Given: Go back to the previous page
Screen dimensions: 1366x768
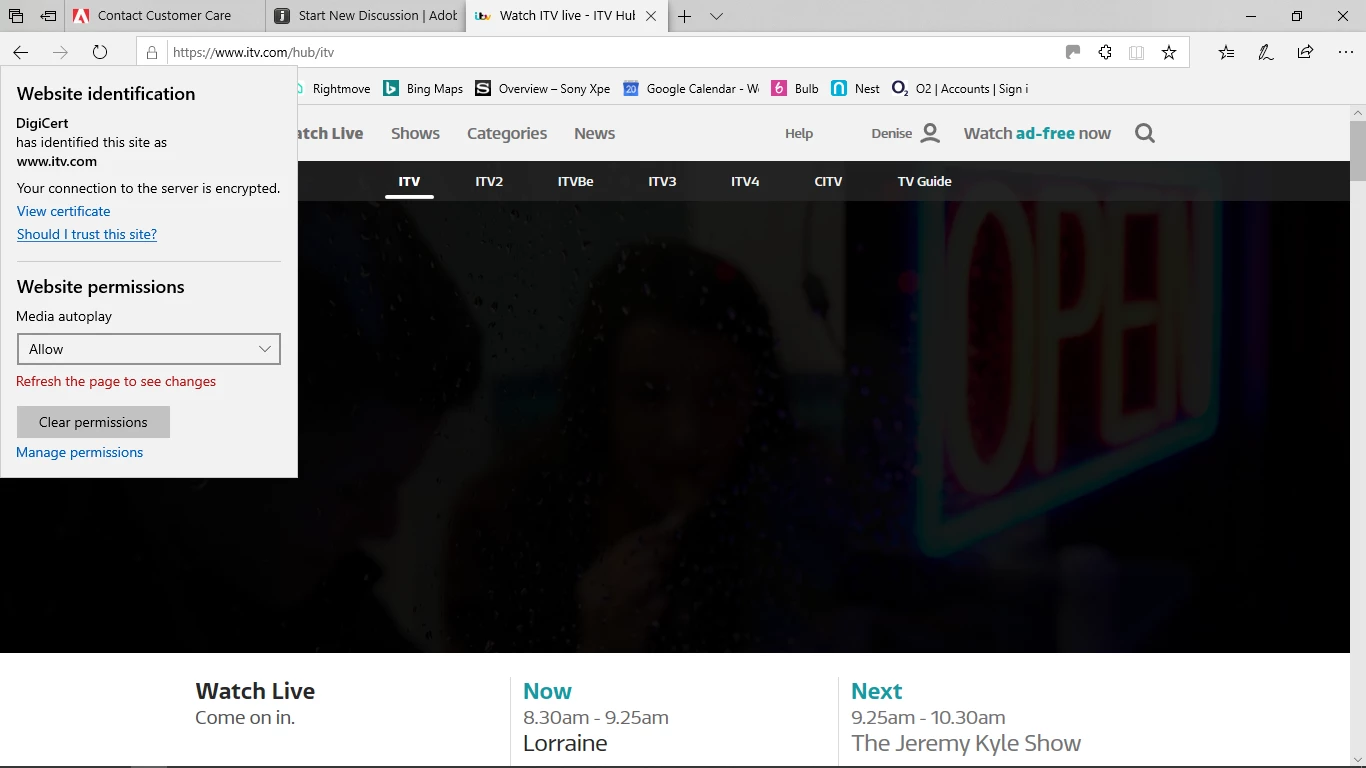Looking at the screenshot, I should 20,53.
